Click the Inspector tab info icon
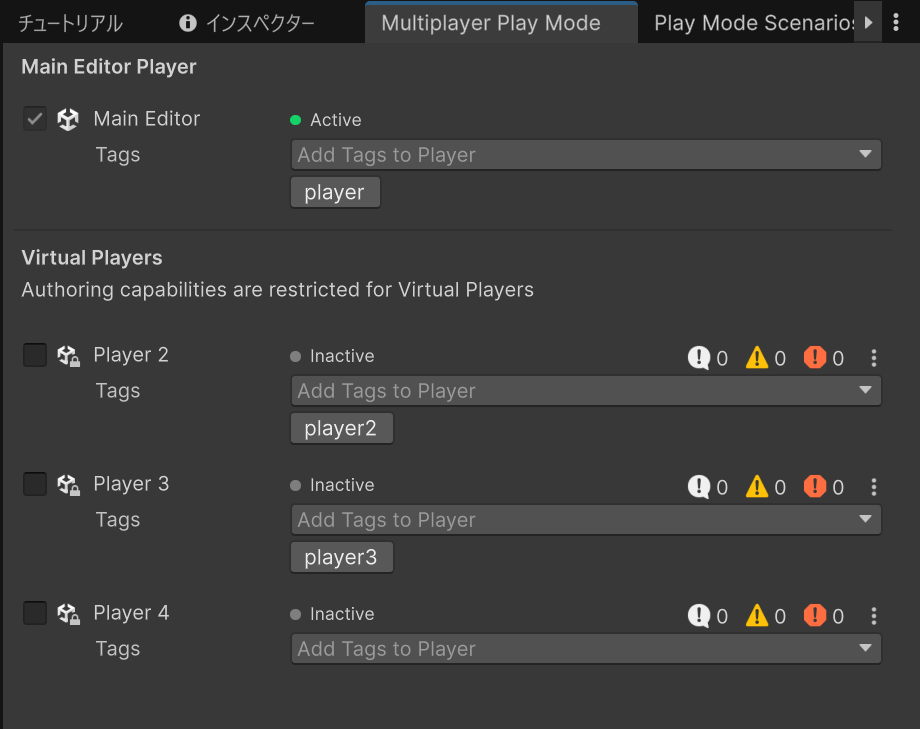Viewport: 920px width, 729px height. coord(188,23)
